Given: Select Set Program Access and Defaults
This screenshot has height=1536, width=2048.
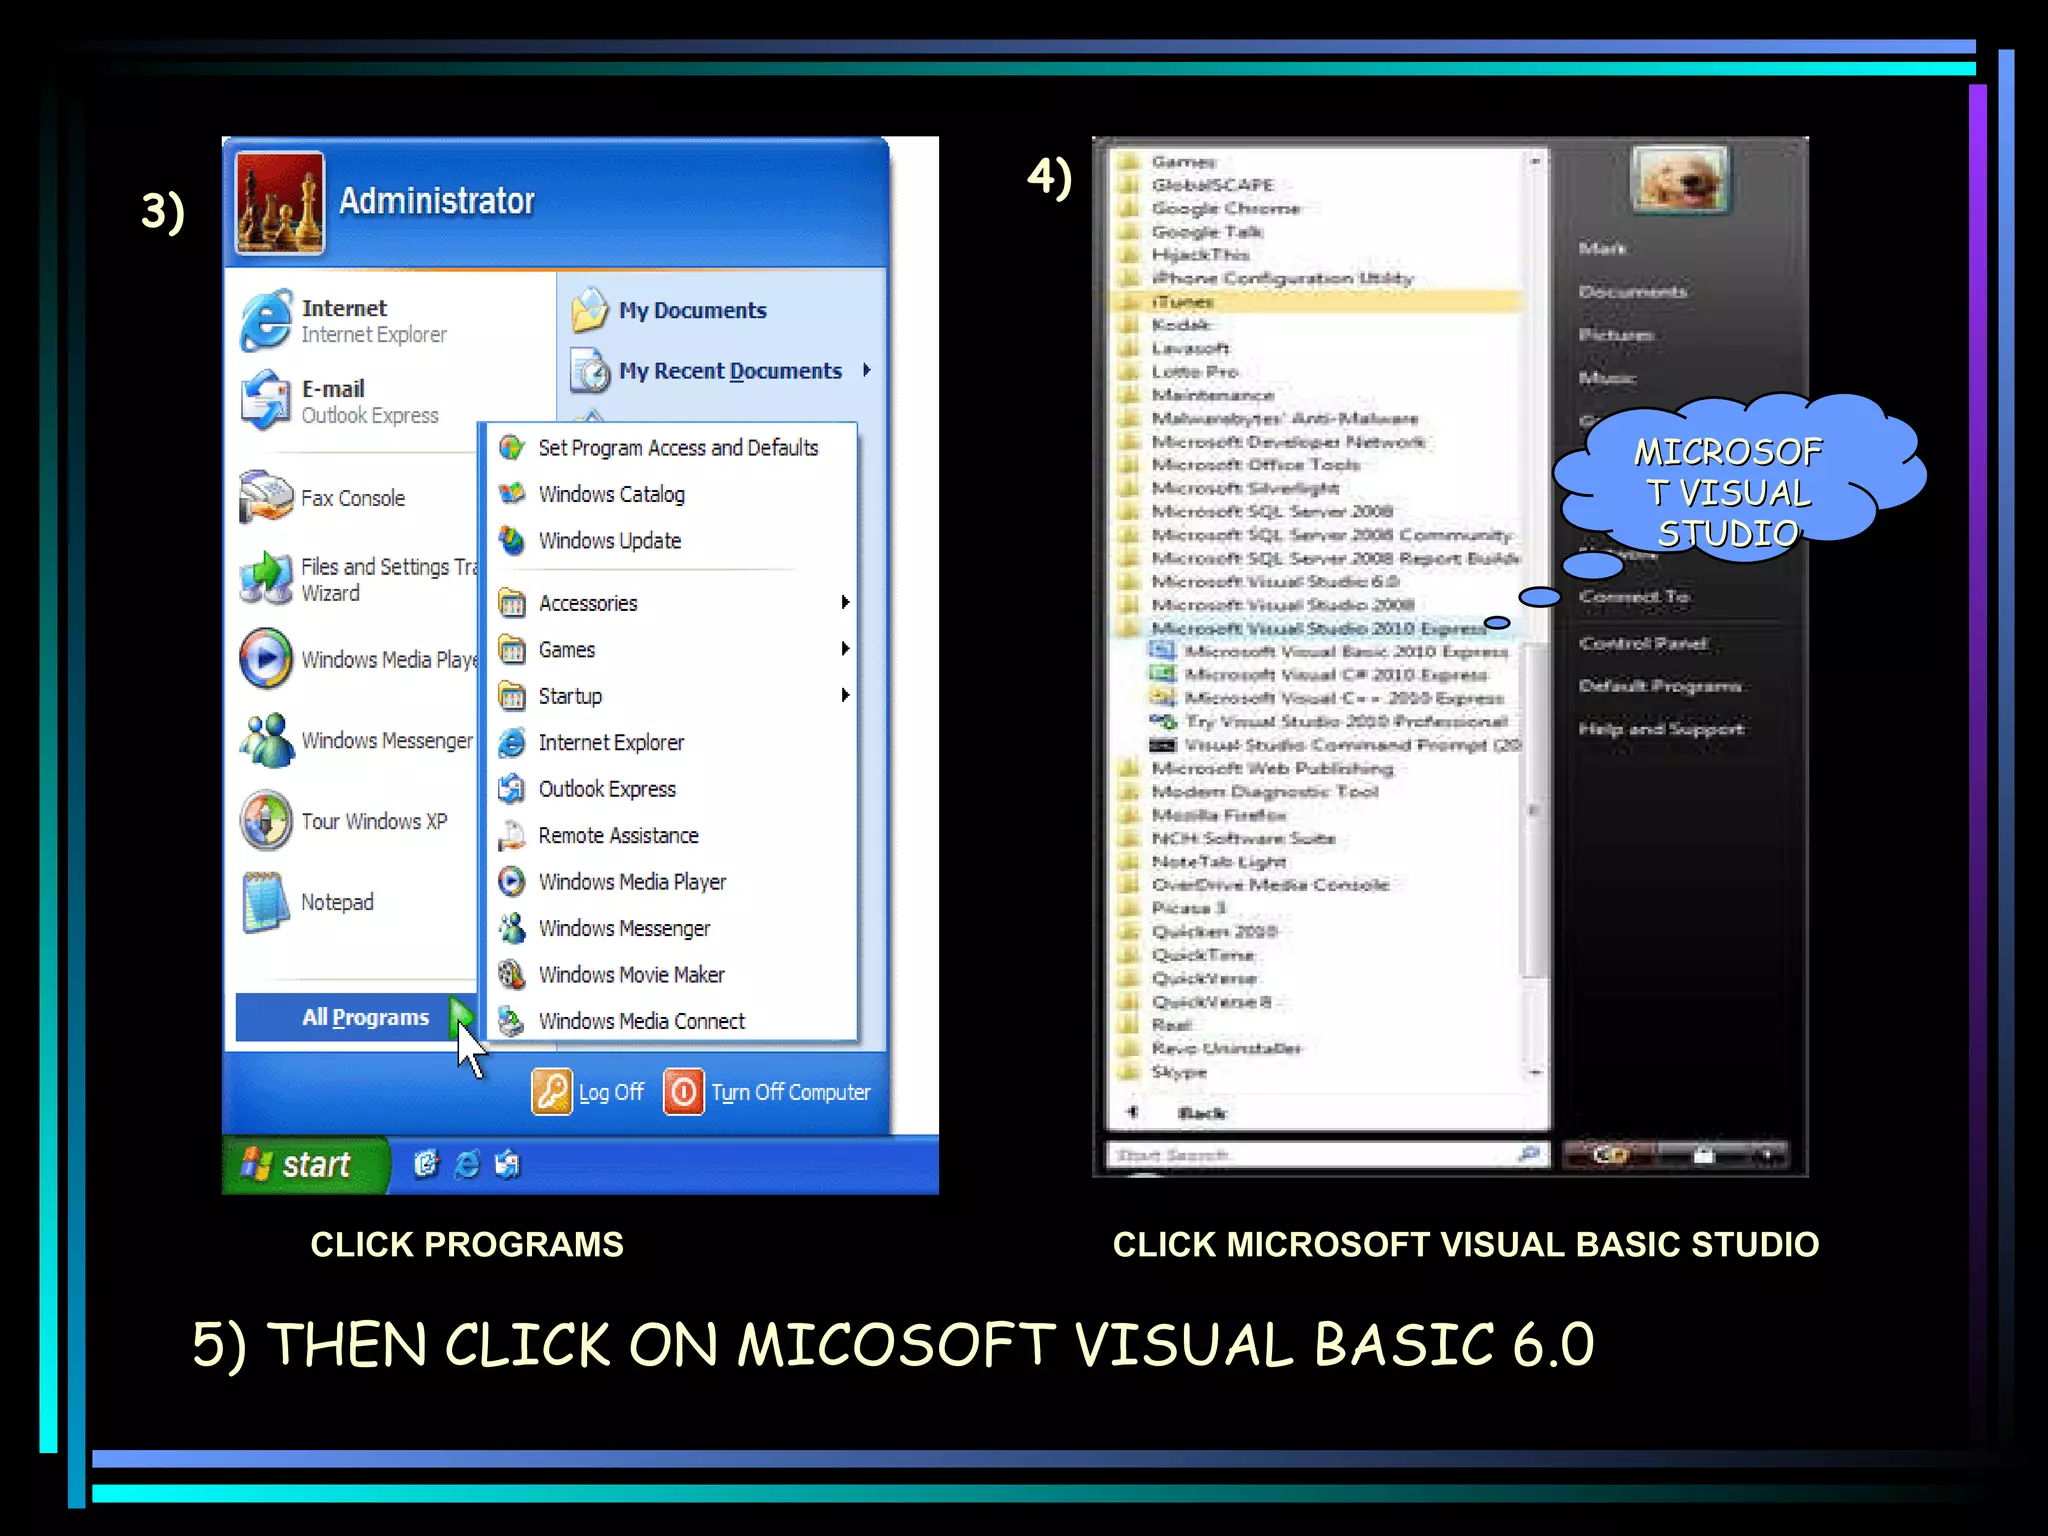Looking at the screenshot, I should 677,448.
